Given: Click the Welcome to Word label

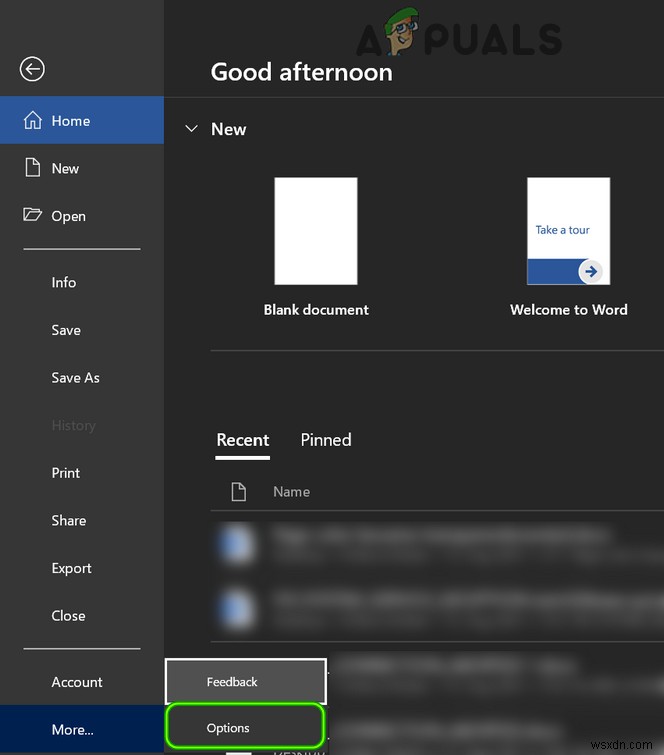Looking at the screenshot, I should (569, 310).
